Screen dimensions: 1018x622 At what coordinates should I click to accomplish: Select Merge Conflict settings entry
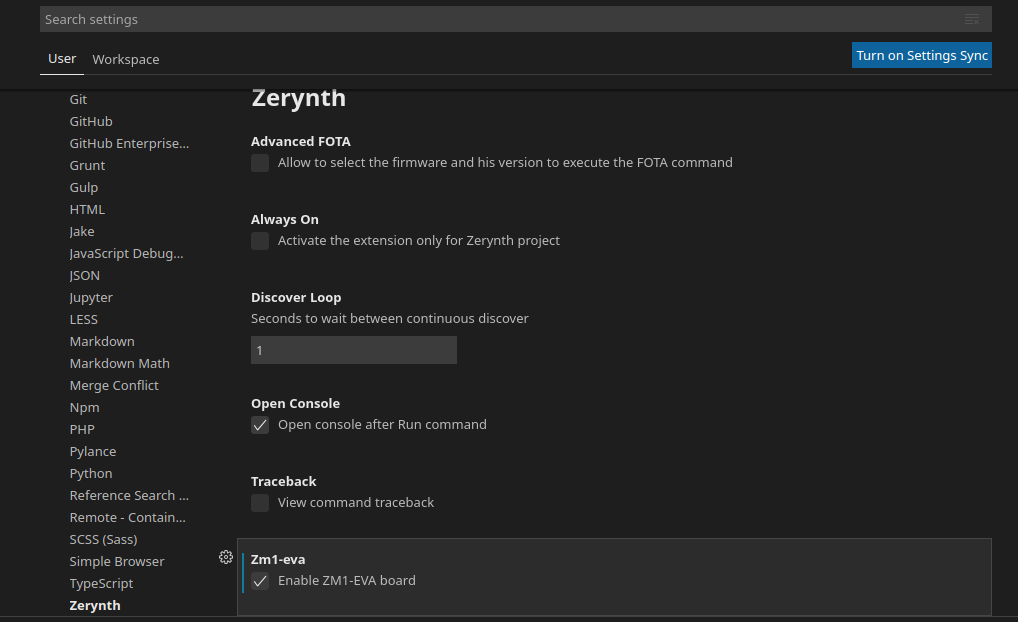coord(114,386)
